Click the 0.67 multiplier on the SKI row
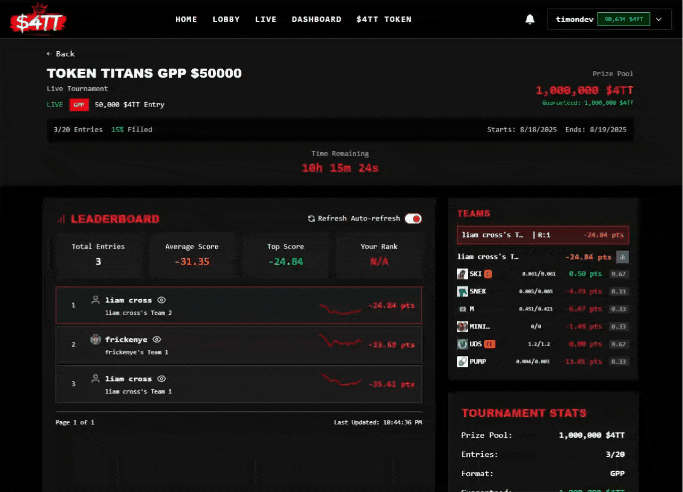 click(x=619, y=274)
